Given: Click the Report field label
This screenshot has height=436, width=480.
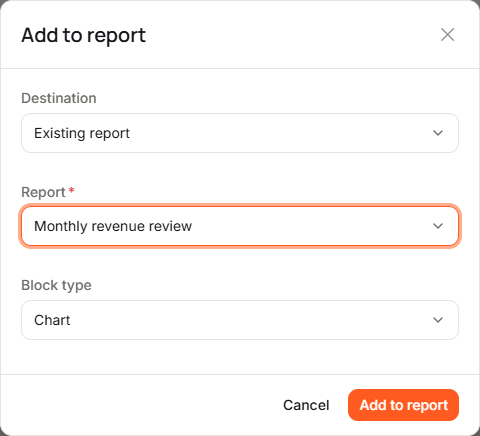Looking at the screenshot, I should [43, 192].
